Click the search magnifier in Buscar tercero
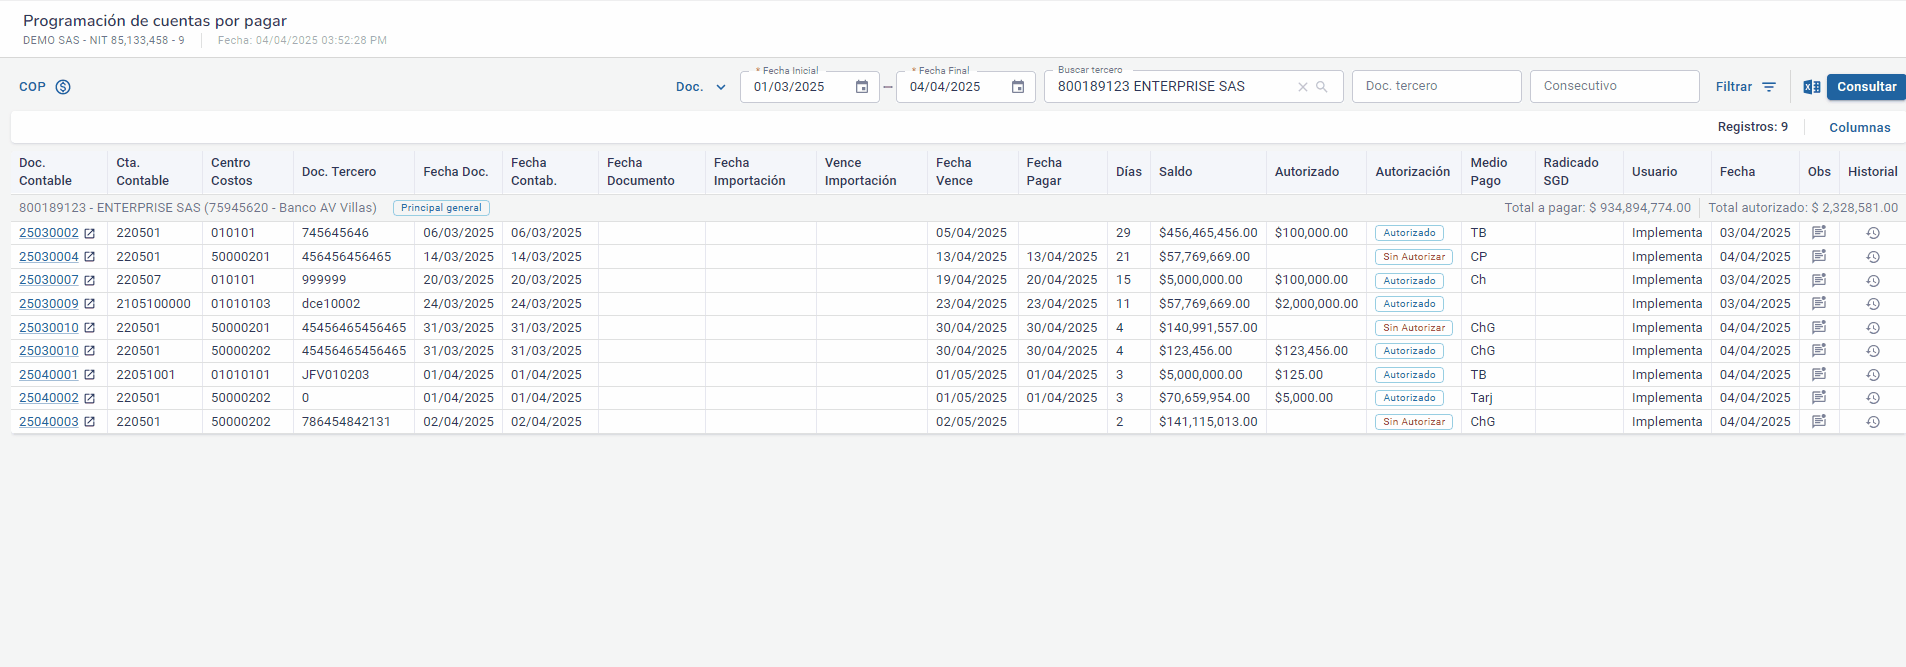 click(1322, 87)
